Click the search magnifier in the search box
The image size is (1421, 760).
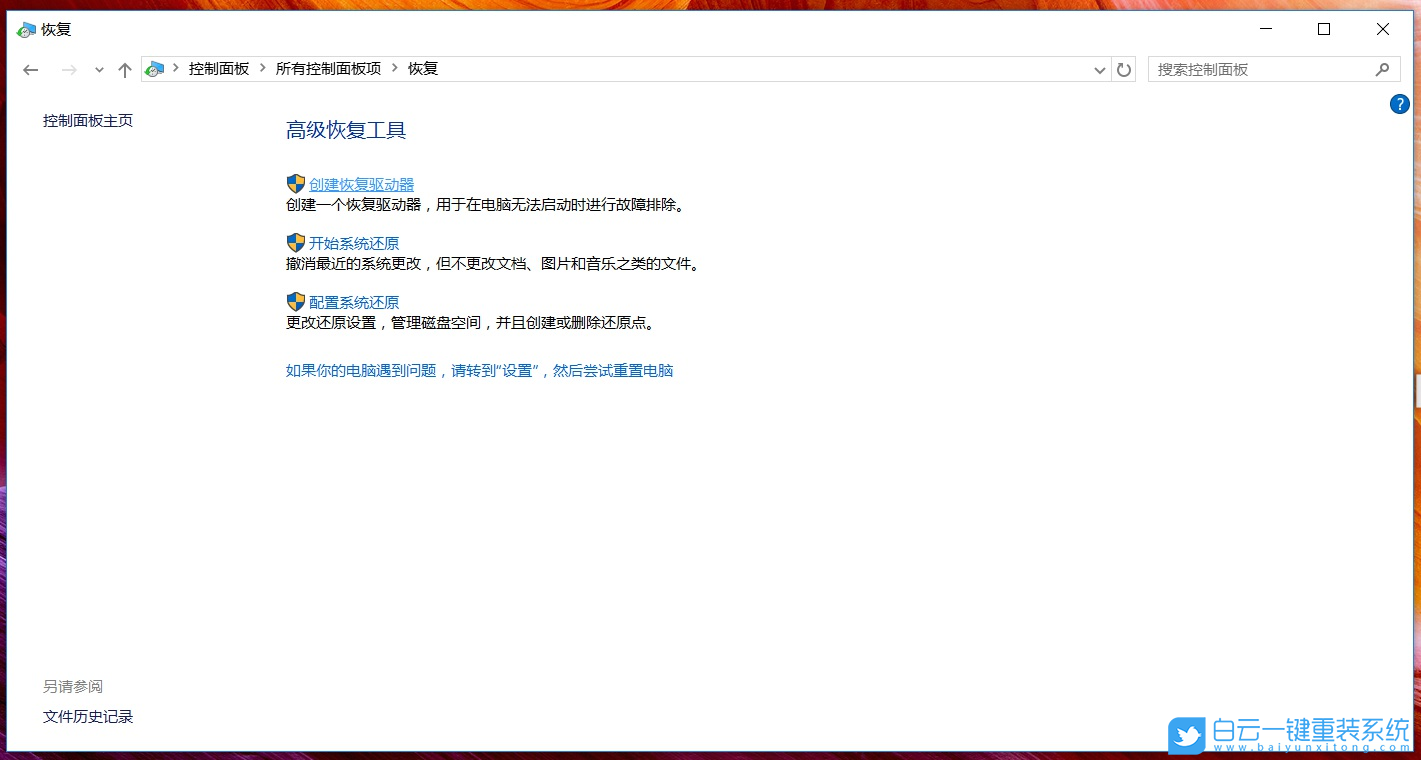1383,69
